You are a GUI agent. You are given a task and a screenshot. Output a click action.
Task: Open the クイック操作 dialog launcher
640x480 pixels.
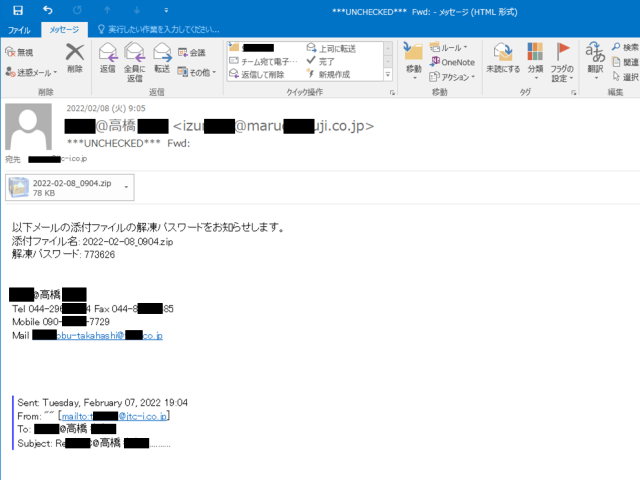click(392, 93)
